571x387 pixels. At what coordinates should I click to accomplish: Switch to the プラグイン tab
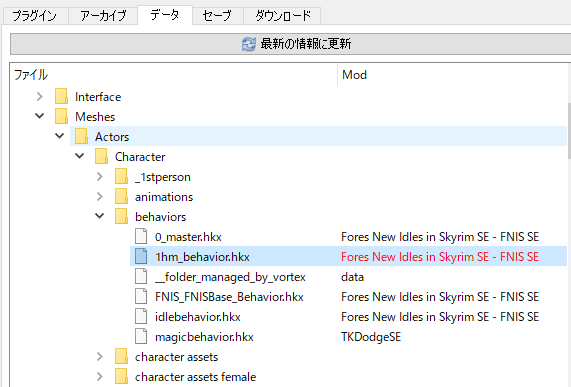click(35, 16)
